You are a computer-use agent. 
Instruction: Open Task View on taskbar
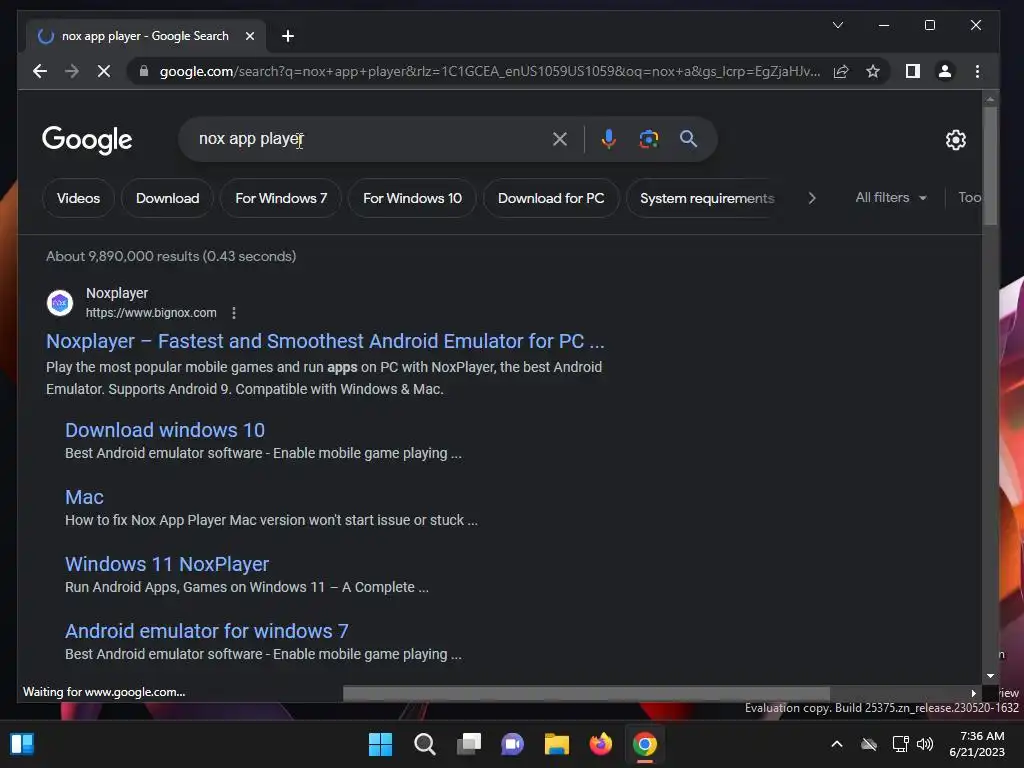[469, 744]
